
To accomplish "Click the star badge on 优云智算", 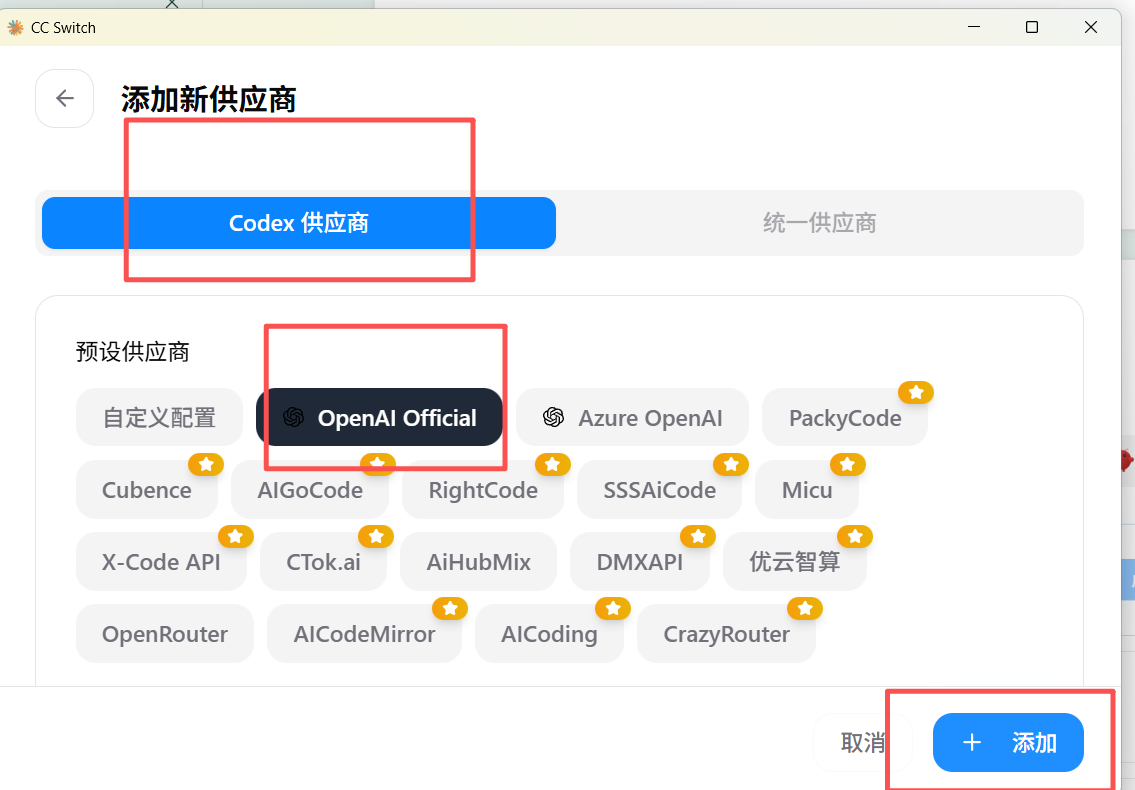I will 855,537.
